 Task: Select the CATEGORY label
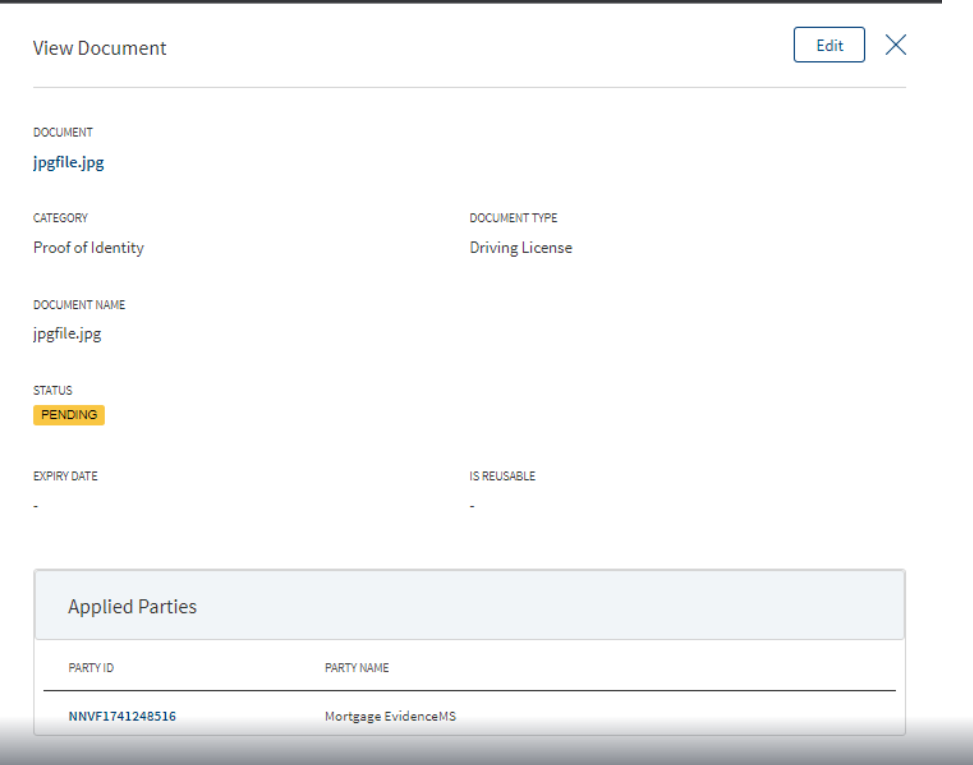60,218
